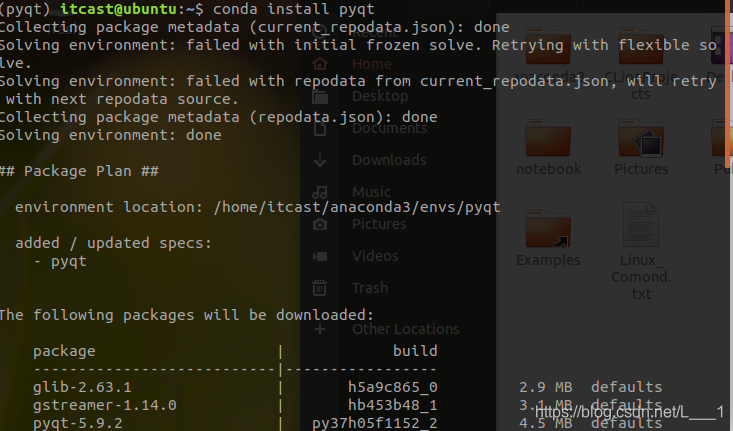733x431 pixels.
Task: Select the notebook folder icon
Action: 548,138
